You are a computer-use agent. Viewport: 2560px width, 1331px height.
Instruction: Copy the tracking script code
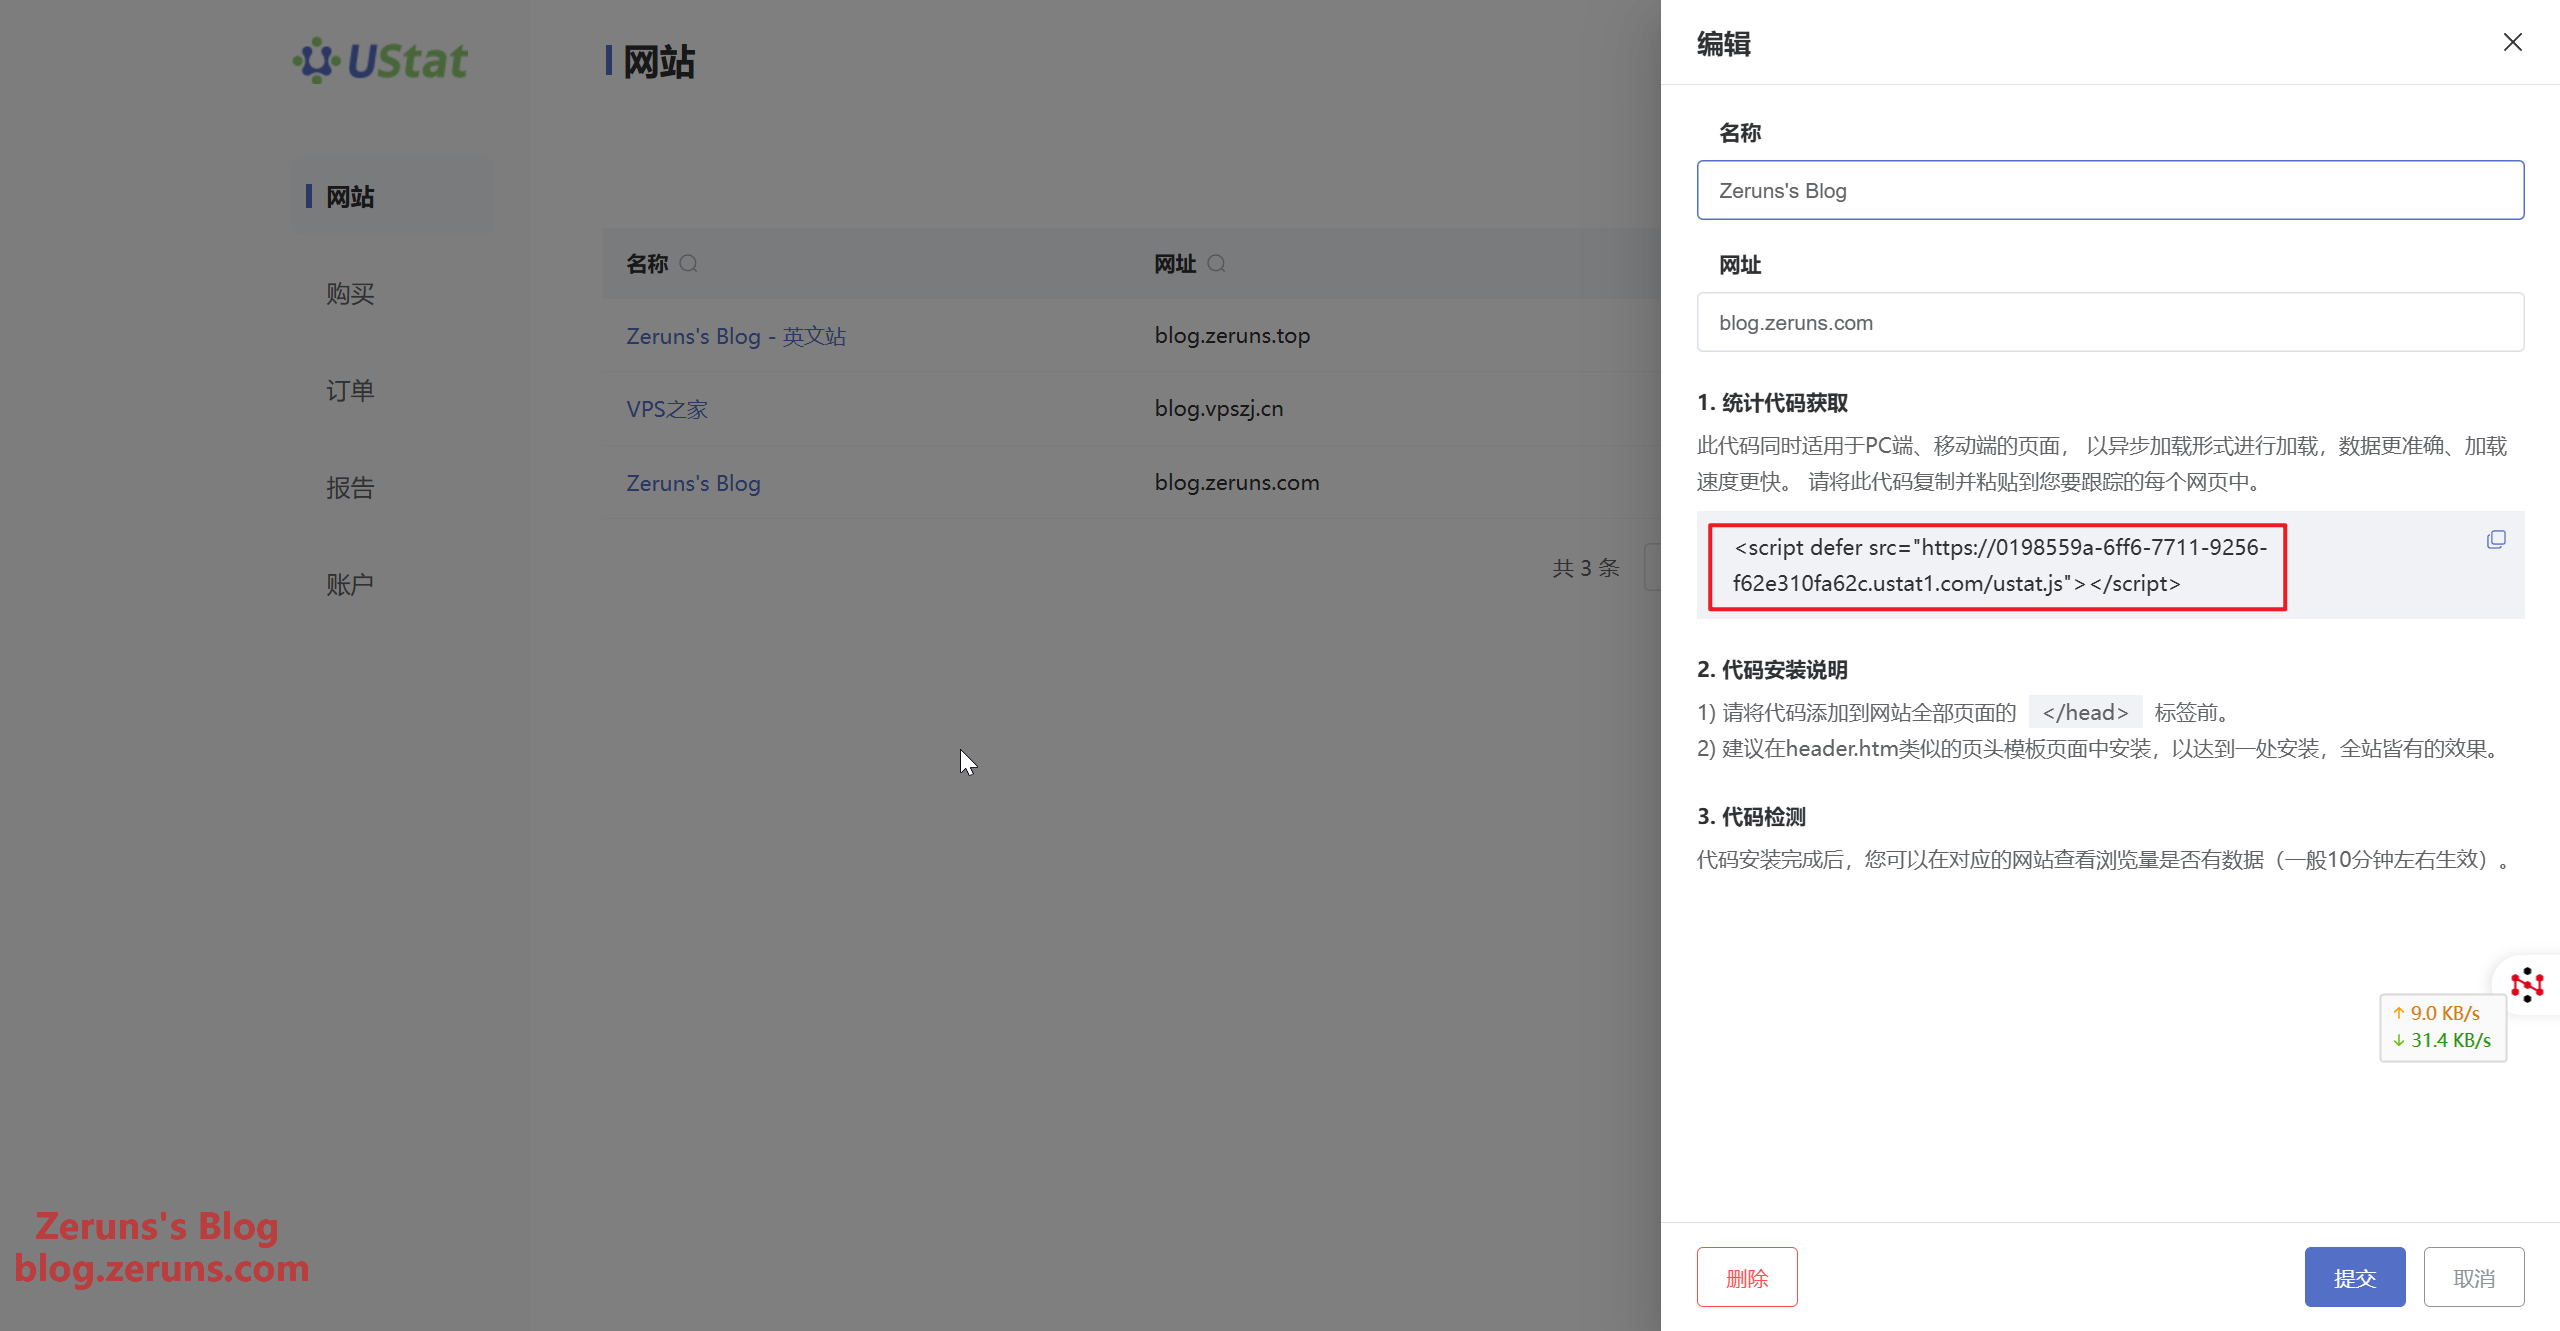[x=2496, y=540]
